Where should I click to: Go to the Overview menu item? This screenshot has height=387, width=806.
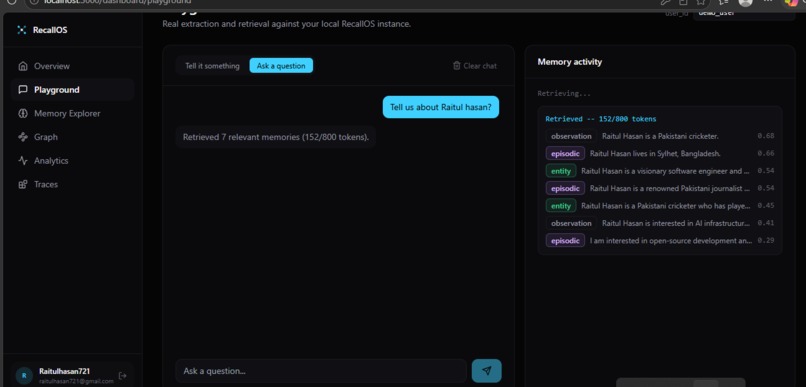pos(72,66)
